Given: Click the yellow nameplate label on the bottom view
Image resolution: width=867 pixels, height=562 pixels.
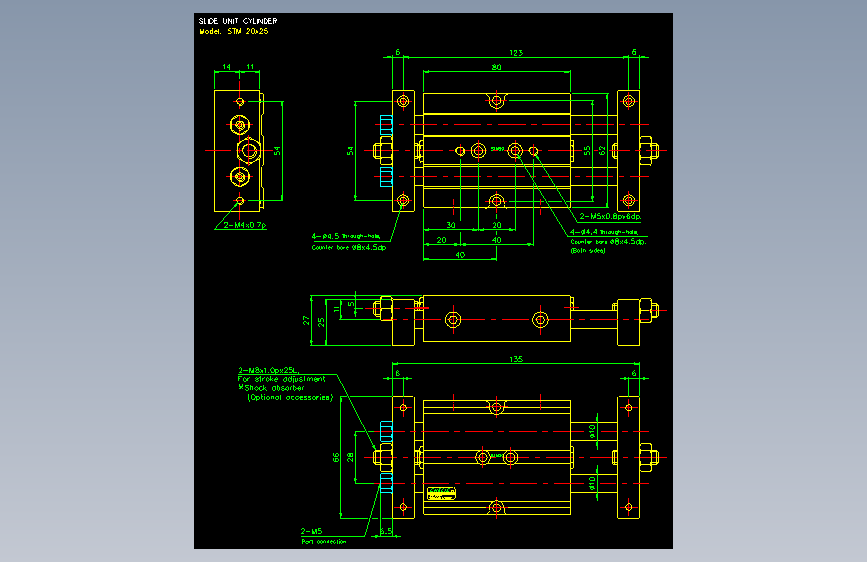Looking at the screenshot, I should [441, 493].
